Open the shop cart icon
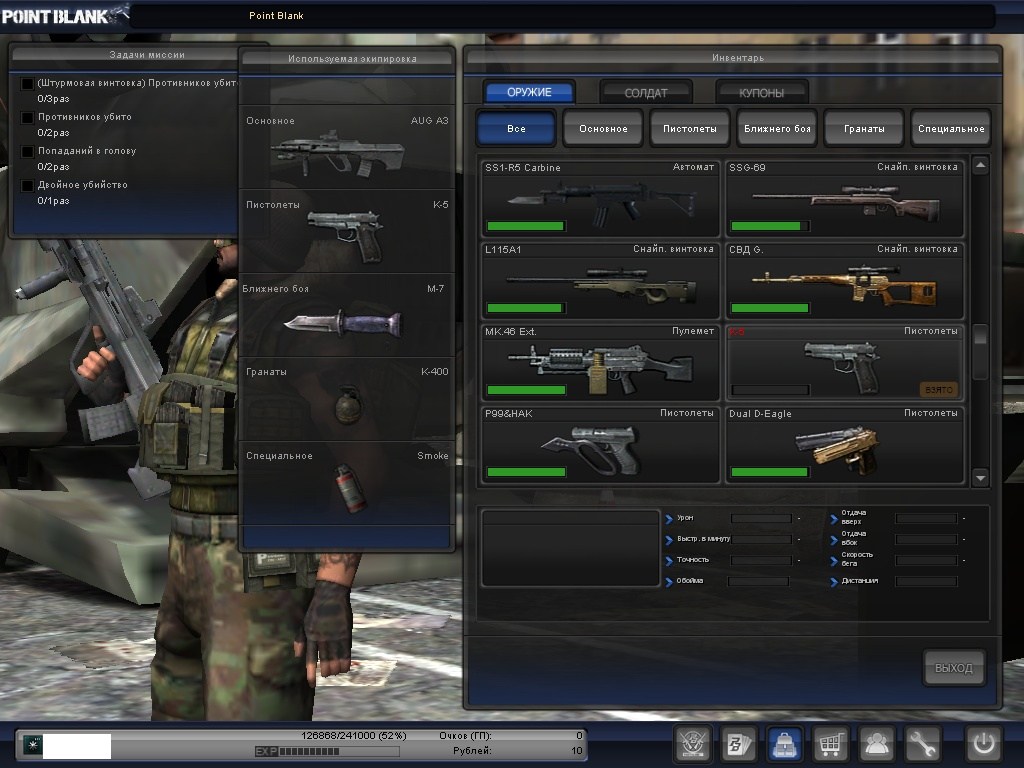1024x768 pixels. point(830,743)
